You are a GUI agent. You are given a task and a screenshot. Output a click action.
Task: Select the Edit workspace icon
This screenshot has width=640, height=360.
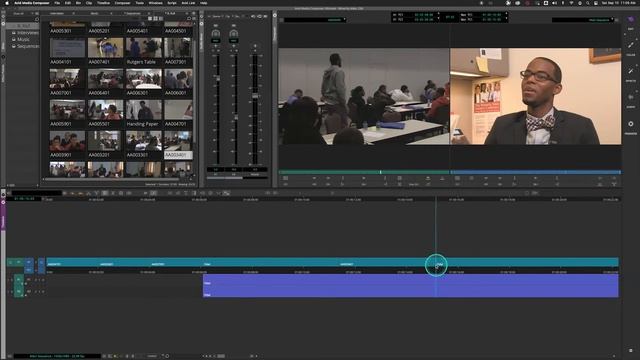tap(631, 20)
